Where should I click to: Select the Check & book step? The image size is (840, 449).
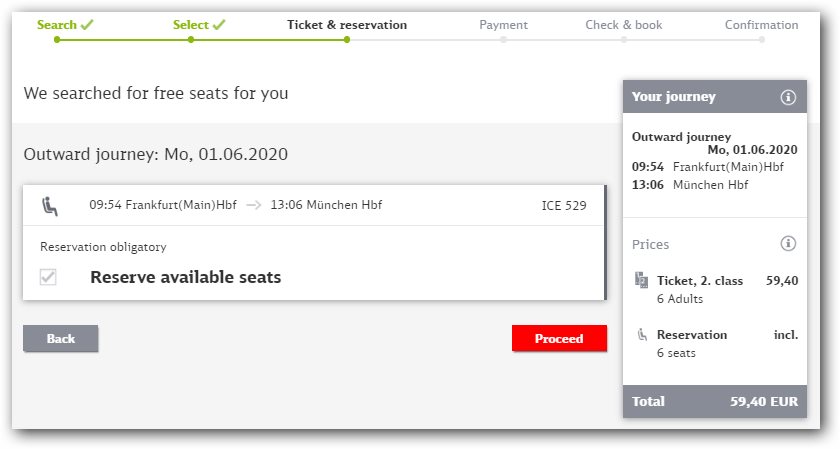point(624,25)
